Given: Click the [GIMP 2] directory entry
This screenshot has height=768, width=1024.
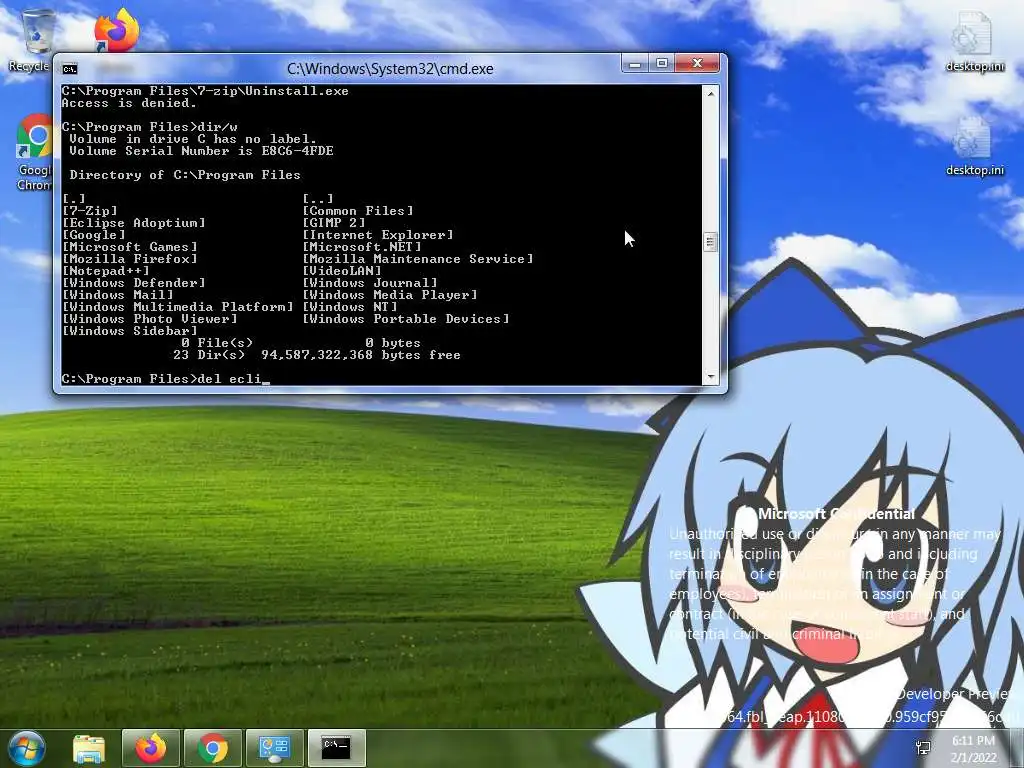Looking at the screenshot, I should click(x=334, y=223).
